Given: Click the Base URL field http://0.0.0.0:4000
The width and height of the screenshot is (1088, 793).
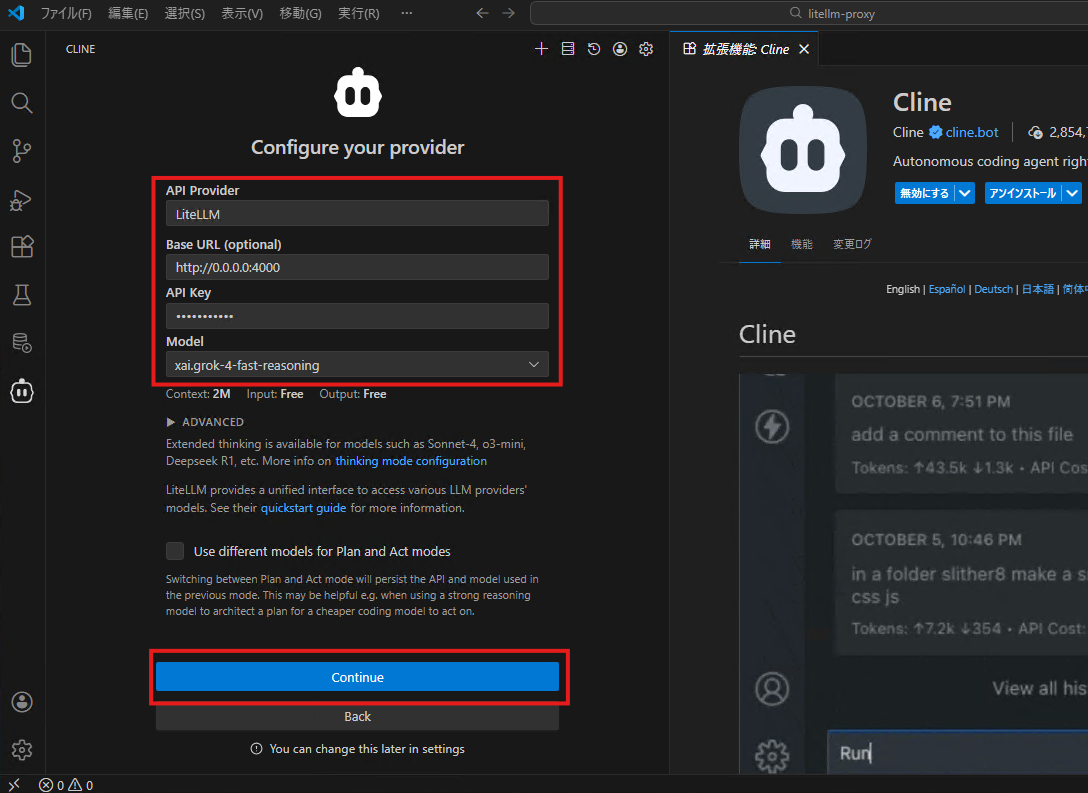Looking at the screenshot, I should point(357,267).
